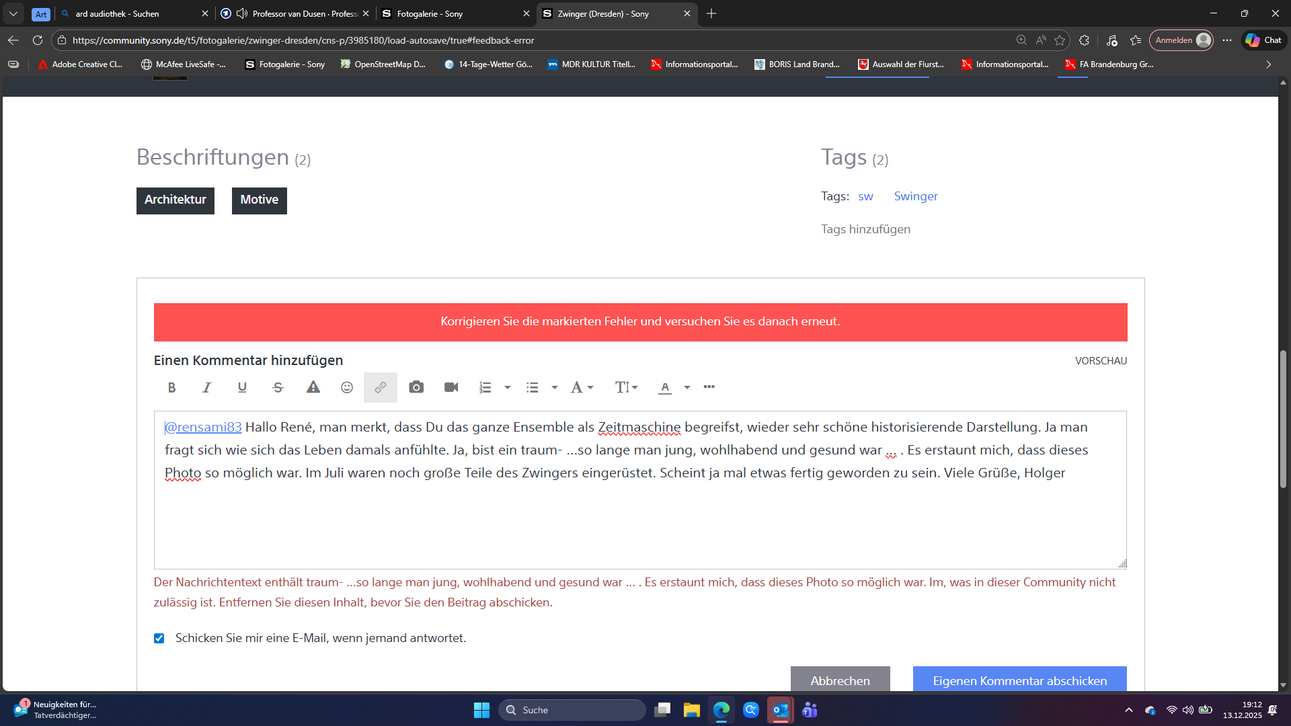Switch to the Fotogalerie - Sony tab
1291x726 pixels.
(455, 14)
